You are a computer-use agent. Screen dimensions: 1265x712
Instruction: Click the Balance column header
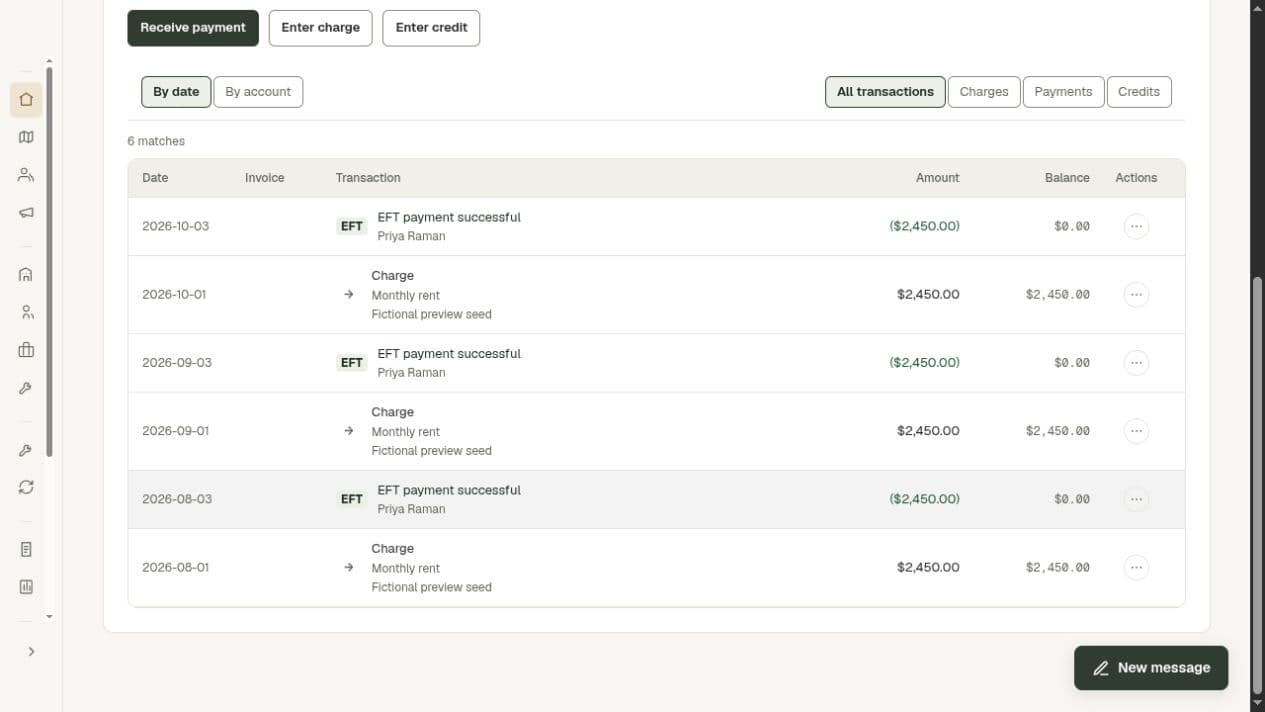pyautogui.click(x=1067, y=178)
